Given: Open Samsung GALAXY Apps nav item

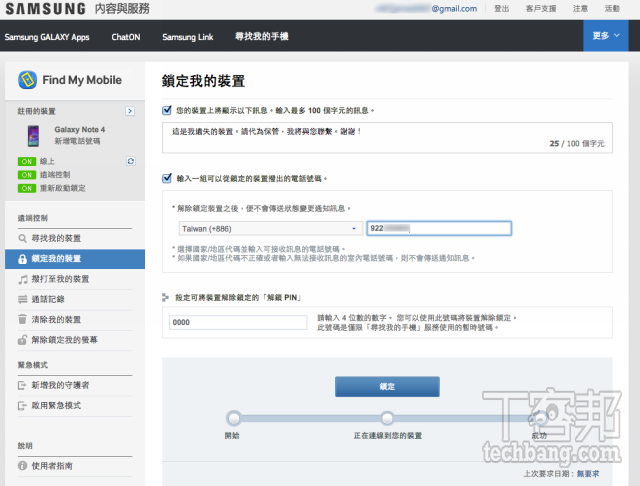Looking at the screenshot, I should tap(47, 37).
